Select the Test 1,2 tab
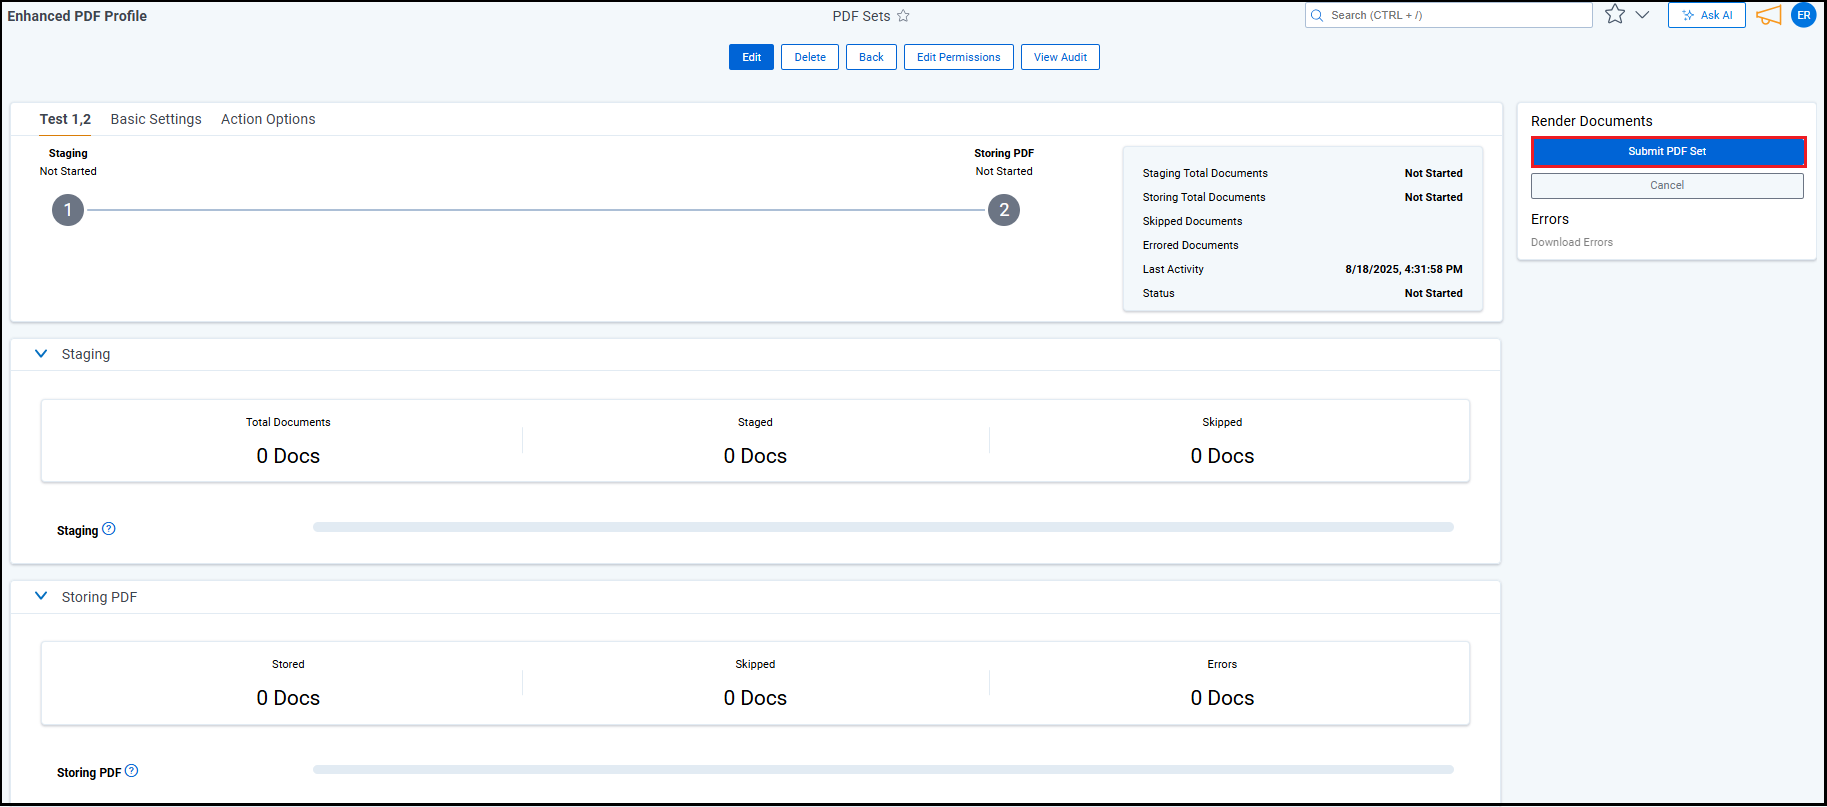Viewport: 1827px width, 807px height. point(65,119)
